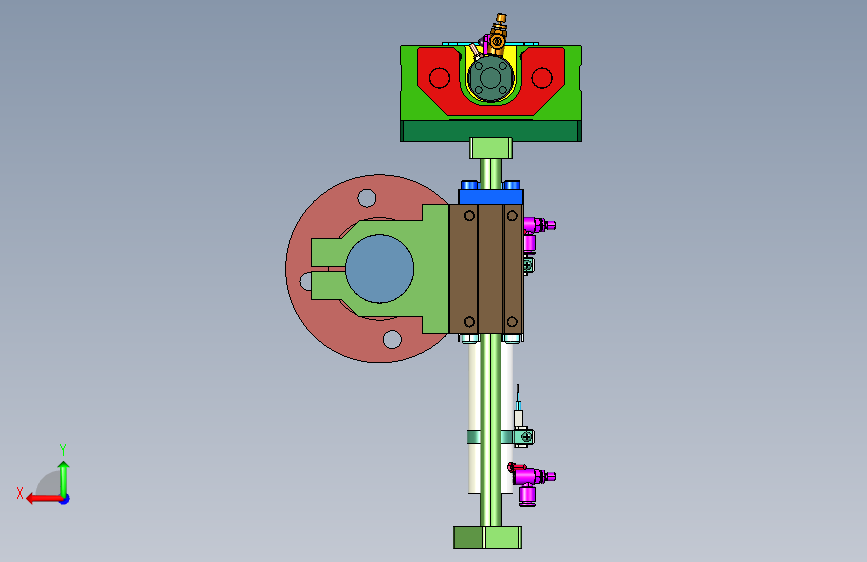Screen dimensions: 867x562
Task: Select the dark green base plate under housing
Action: (490, 132)
